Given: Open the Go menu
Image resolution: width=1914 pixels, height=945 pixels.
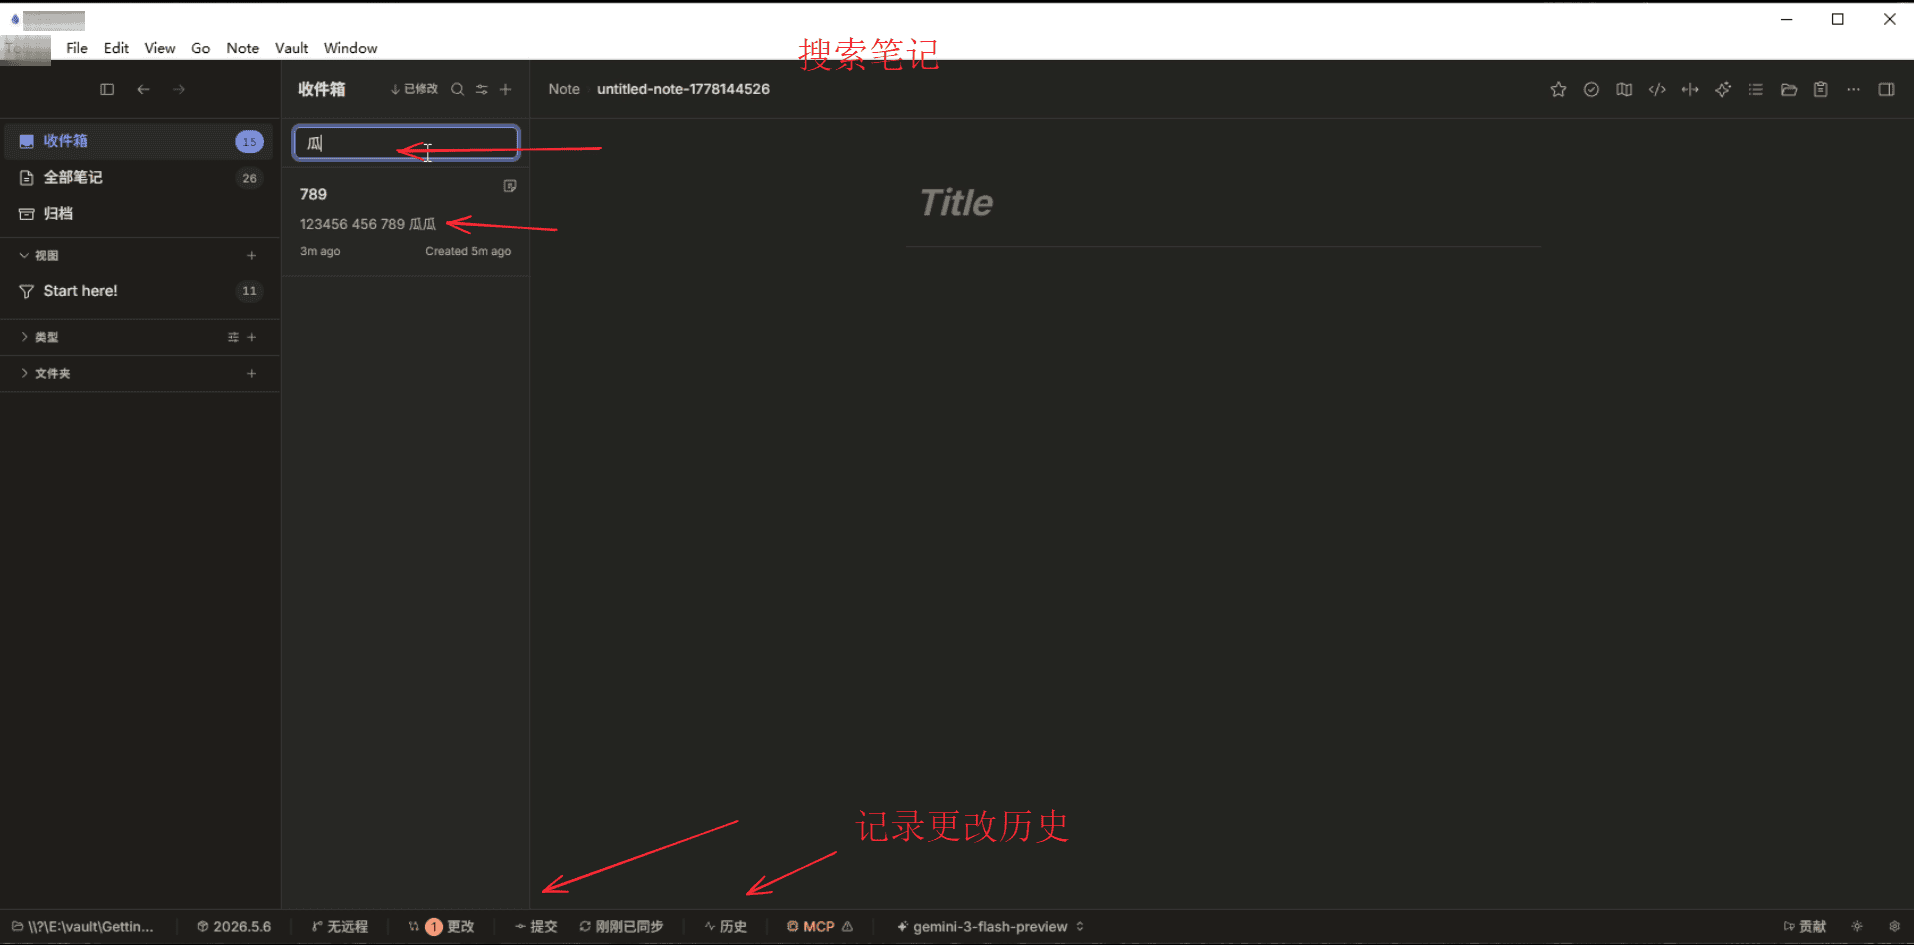Looking at the screenshot, I should coord(201,48).
